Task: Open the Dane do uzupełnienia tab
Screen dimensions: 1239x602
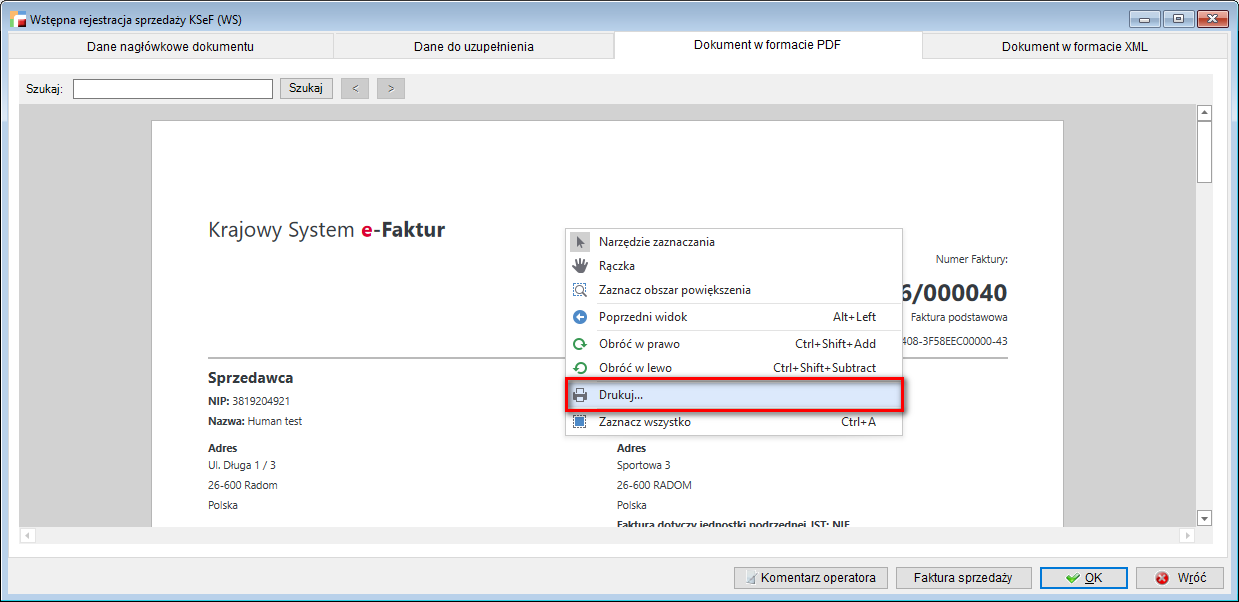Action: pos(473,46)
